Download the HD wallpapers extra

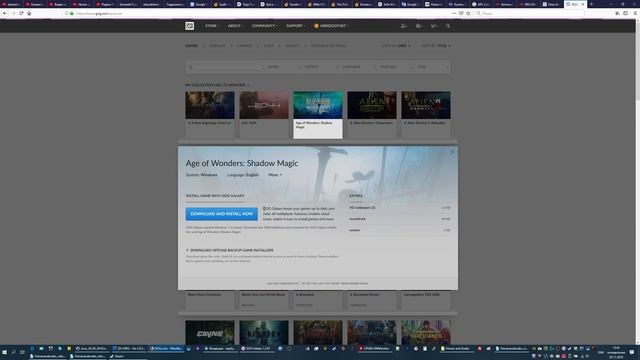coord(400,208)
